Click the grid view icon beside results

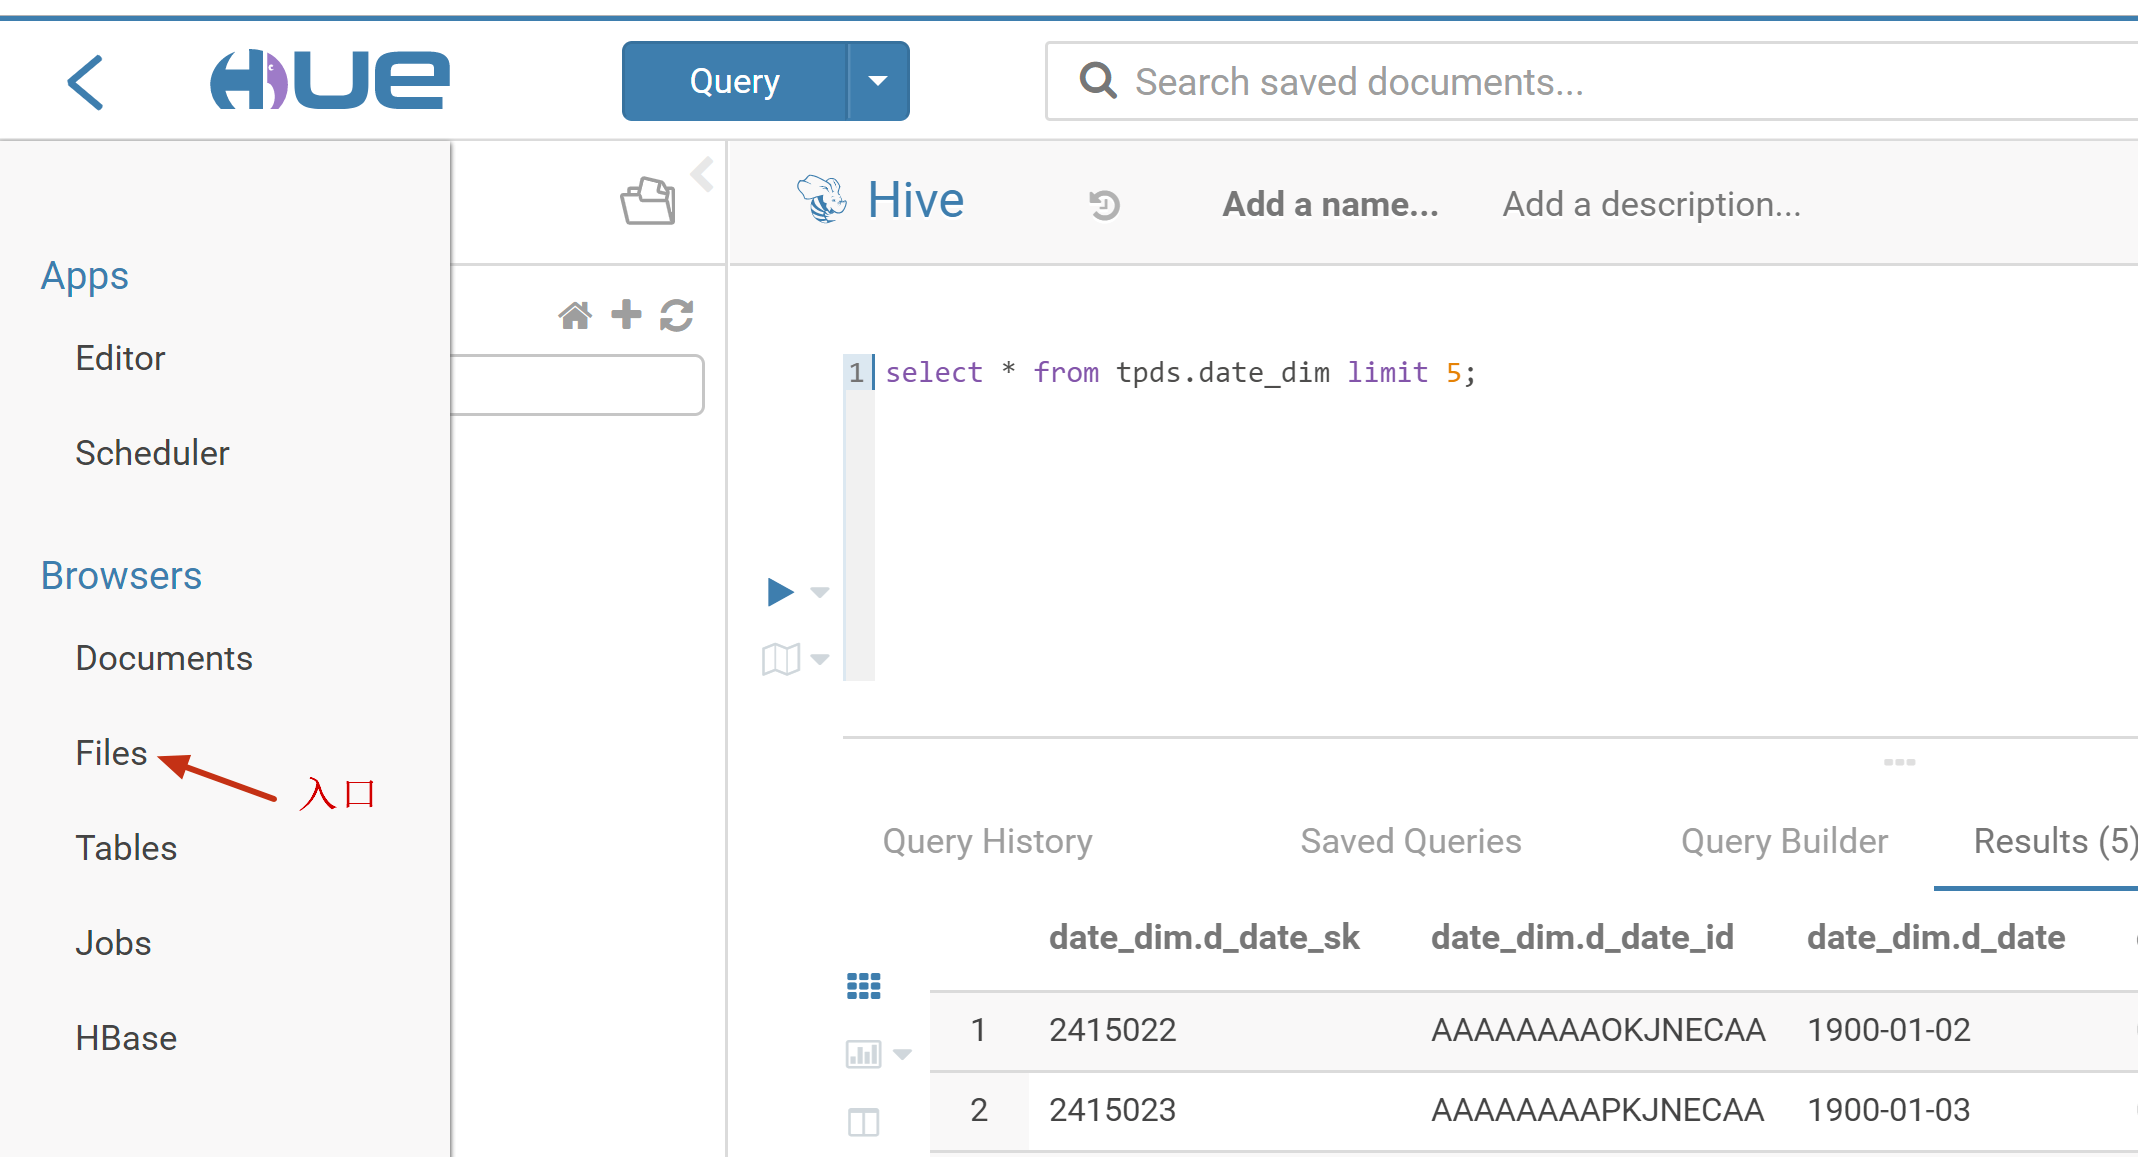862,985
